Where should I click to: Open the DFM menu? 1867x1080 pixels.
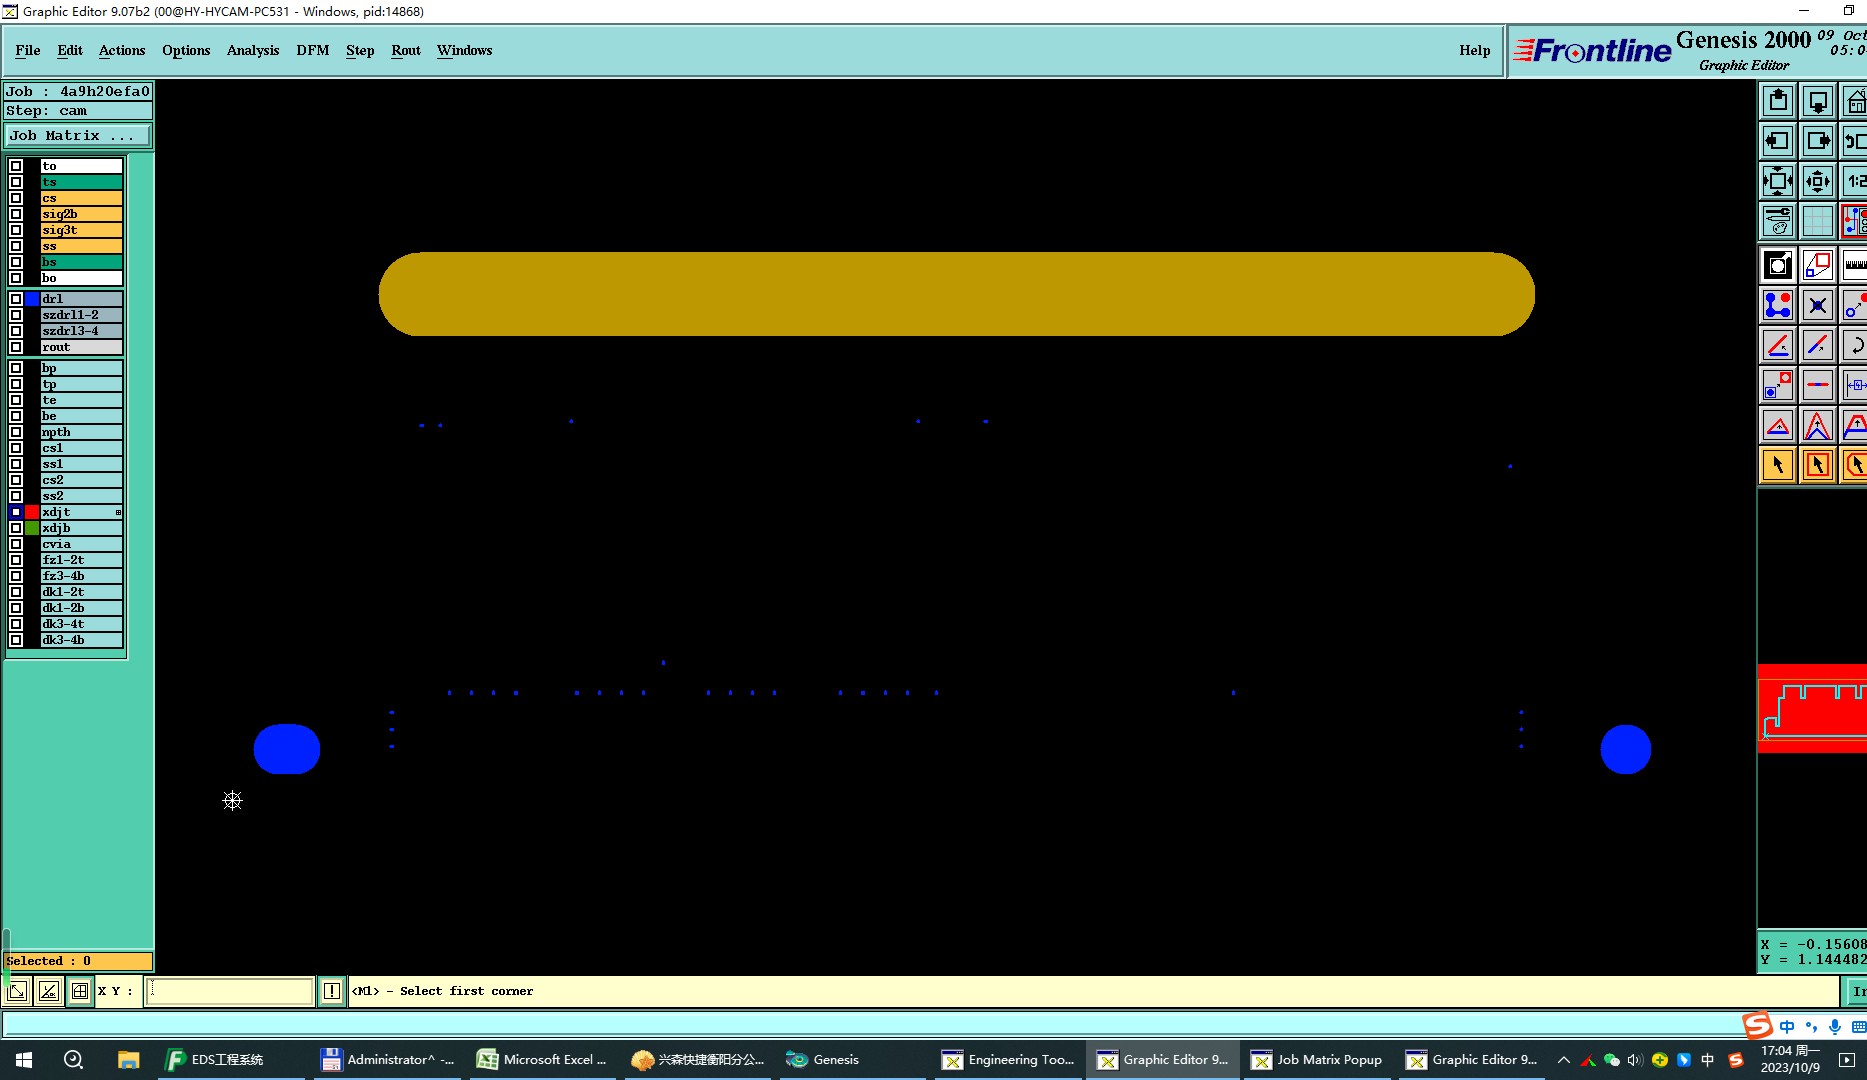(x=313, y=50)
